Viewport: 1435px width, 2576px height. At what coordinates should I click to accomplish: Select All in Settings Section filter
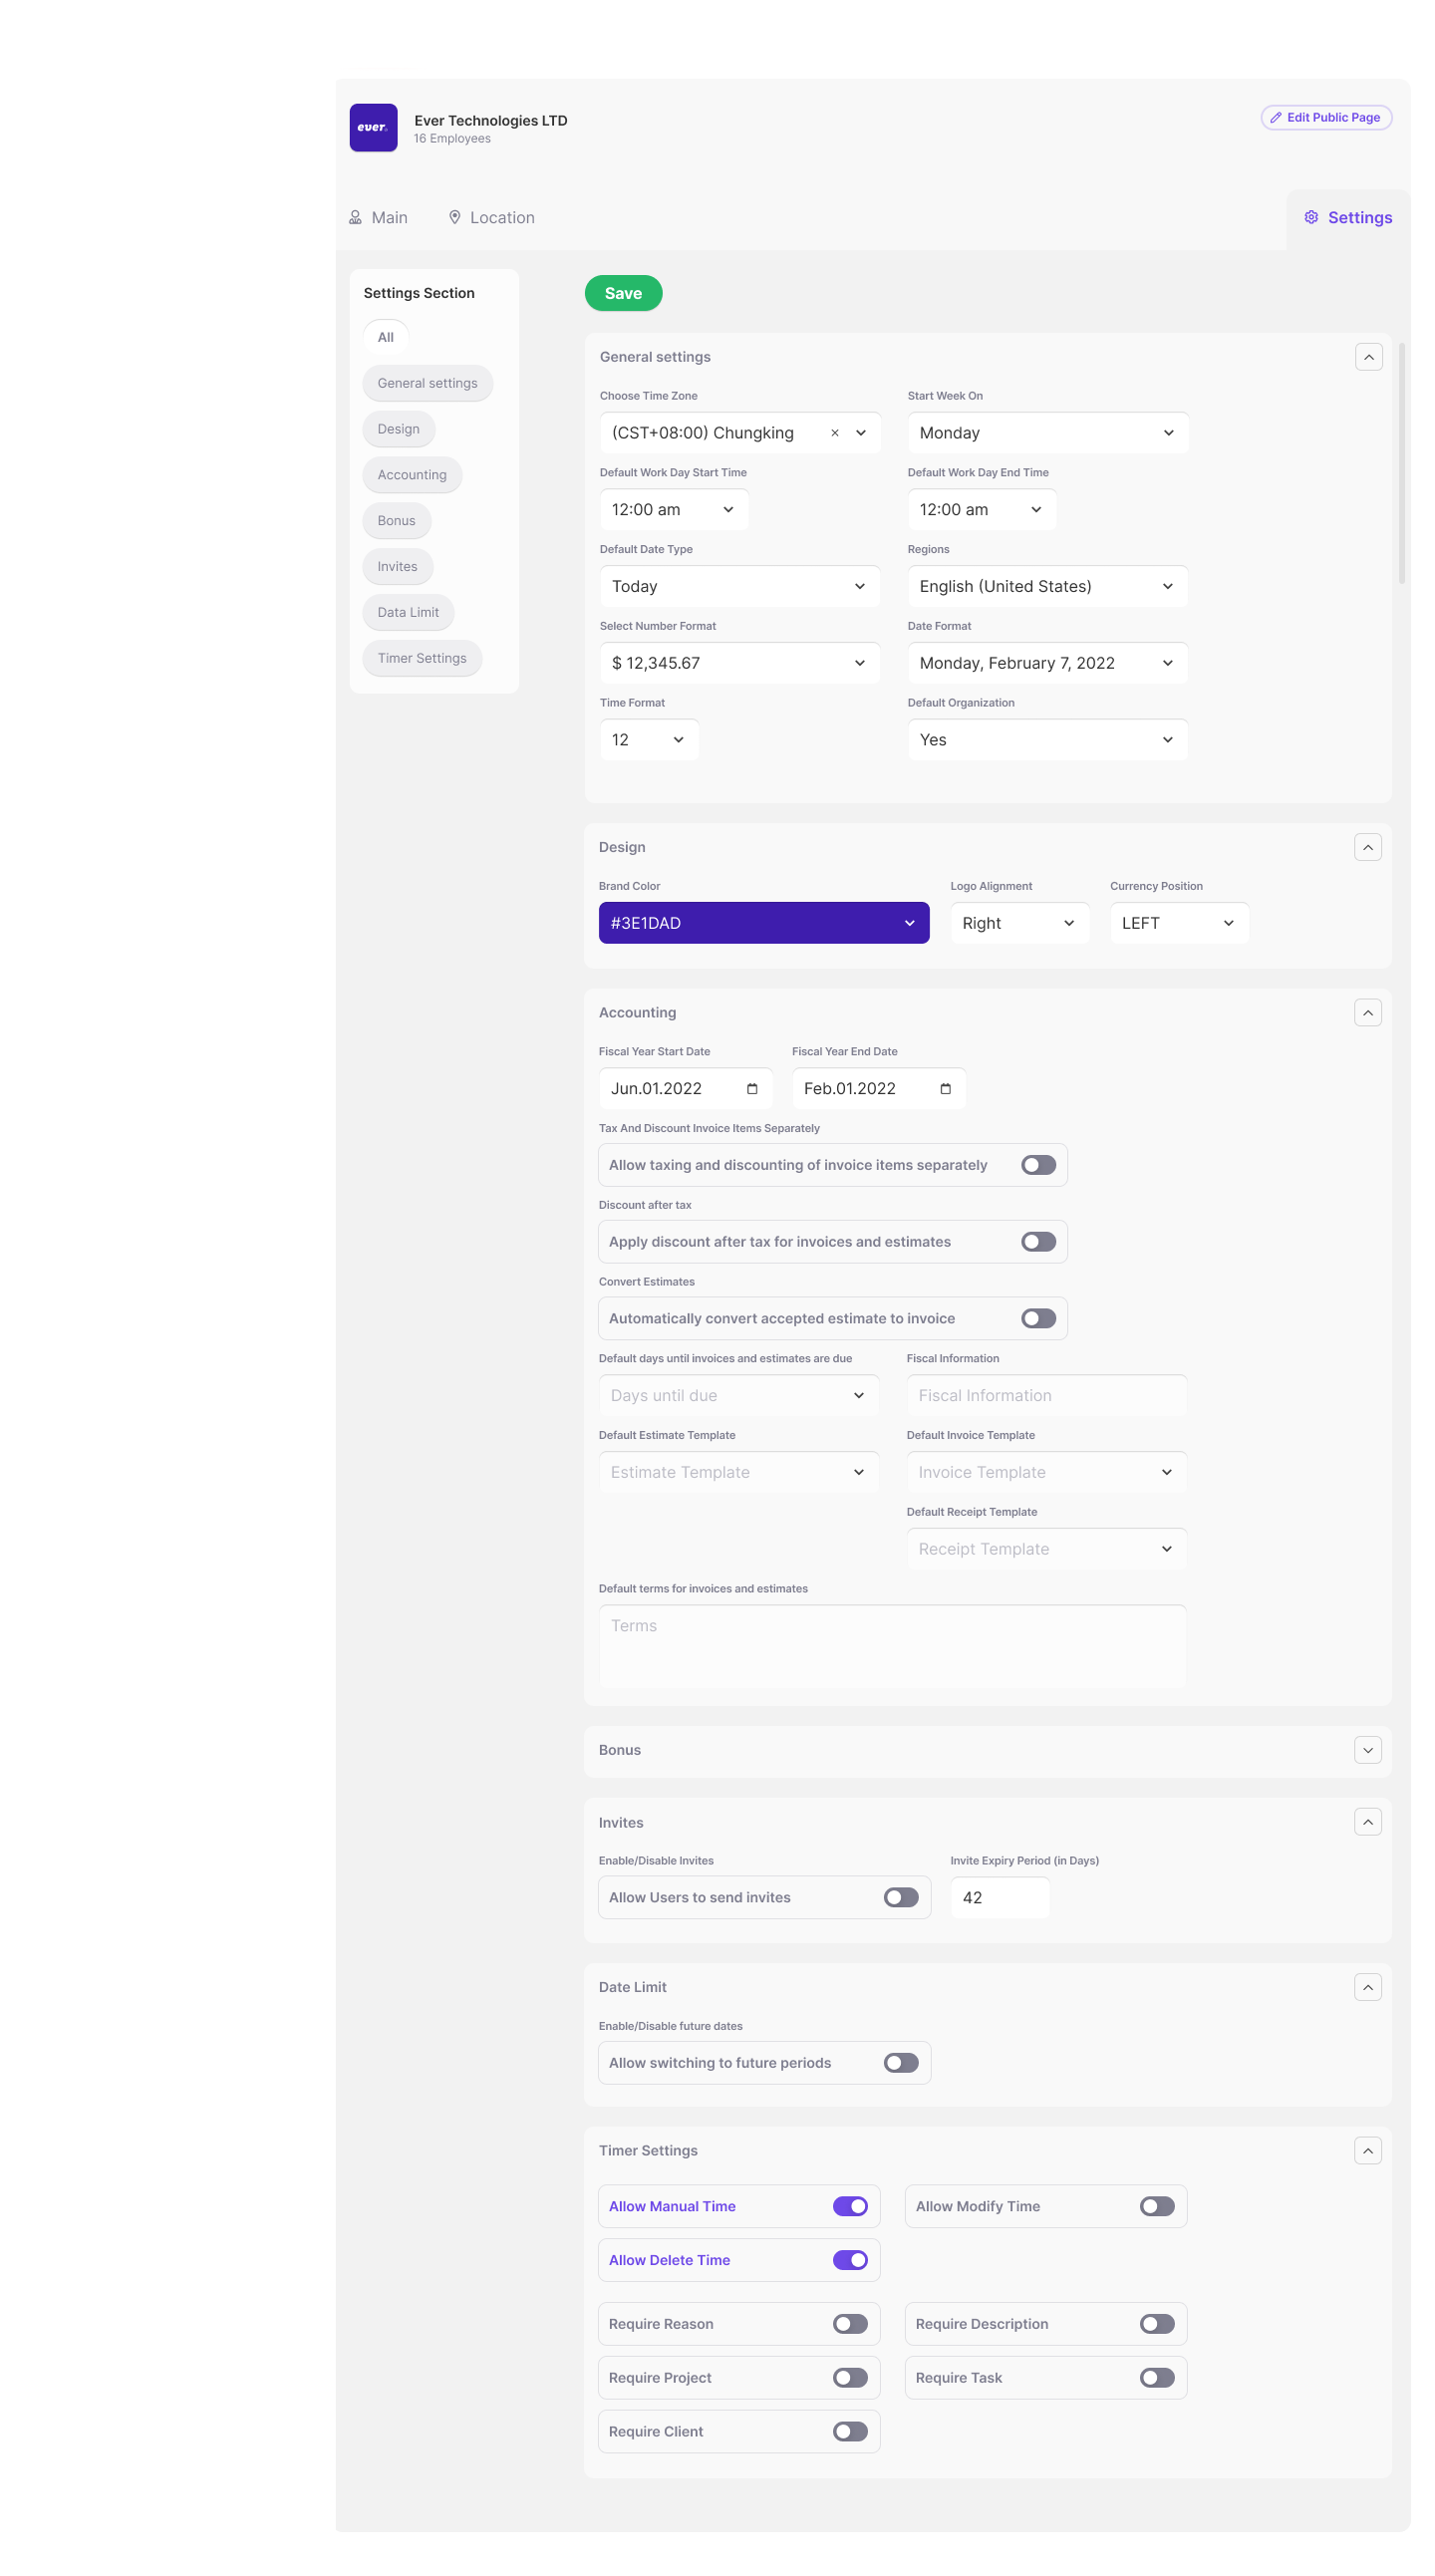pos(386,338)
